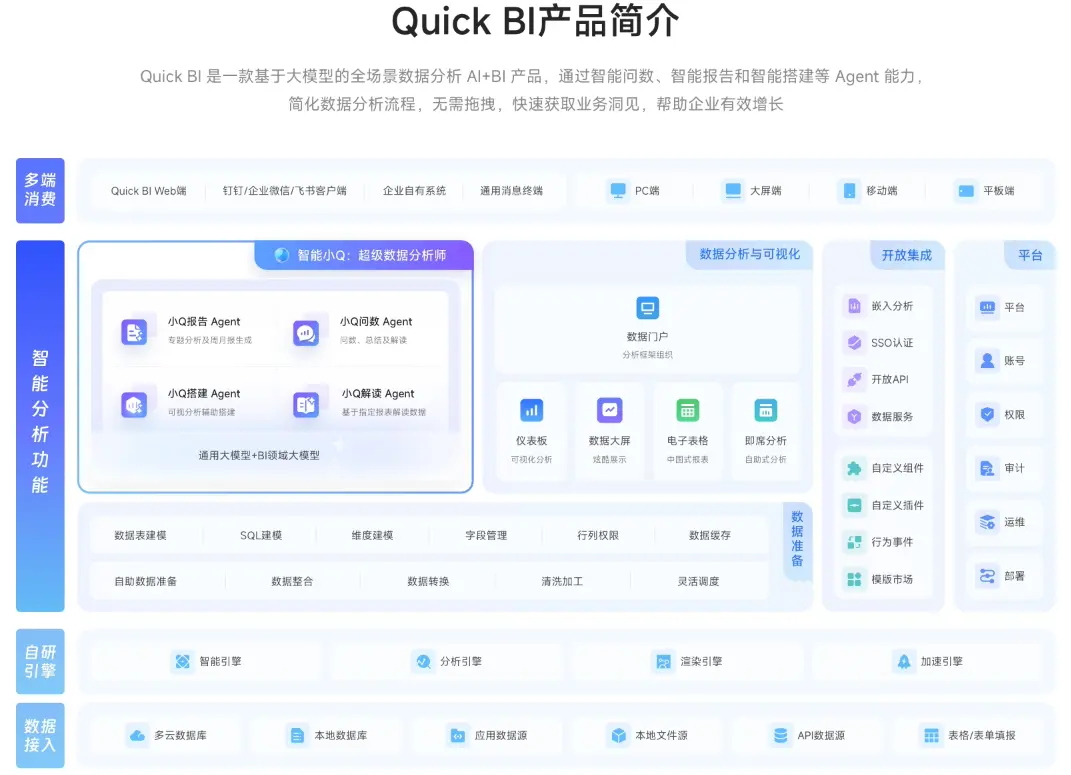The height and width of the screenshot is (775, 1071).
Task: Open the 小Q问数 Agent icon
Action: [305, 333]
